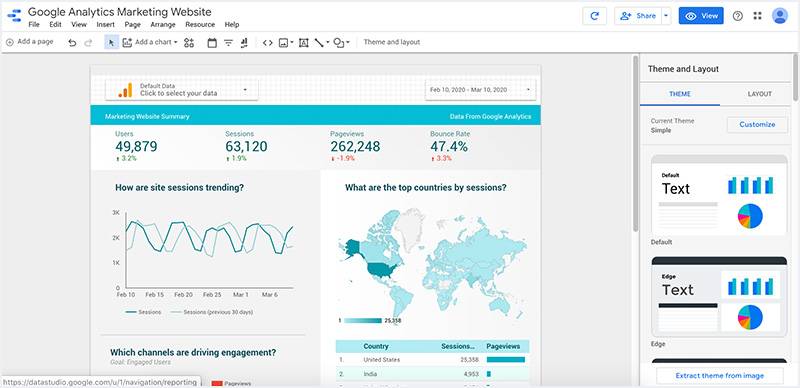The width and height of the screenshot is (800, 388).
Task: Insert a date range control
Action: tap(212, 42)
